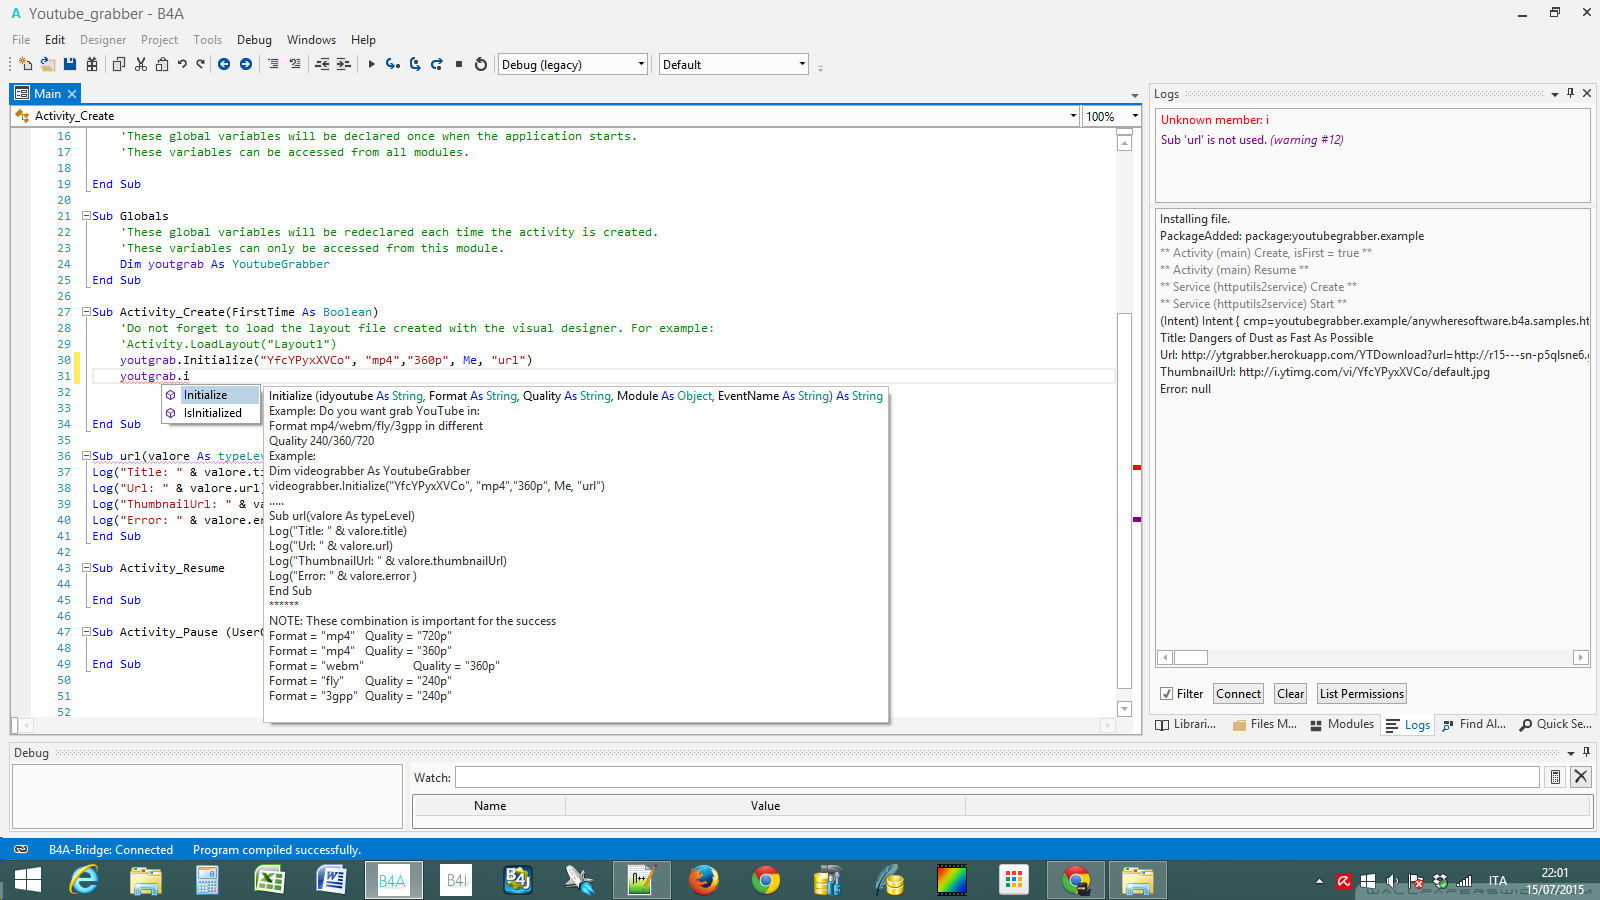Click the Open project folder icon

coord(47,64)
